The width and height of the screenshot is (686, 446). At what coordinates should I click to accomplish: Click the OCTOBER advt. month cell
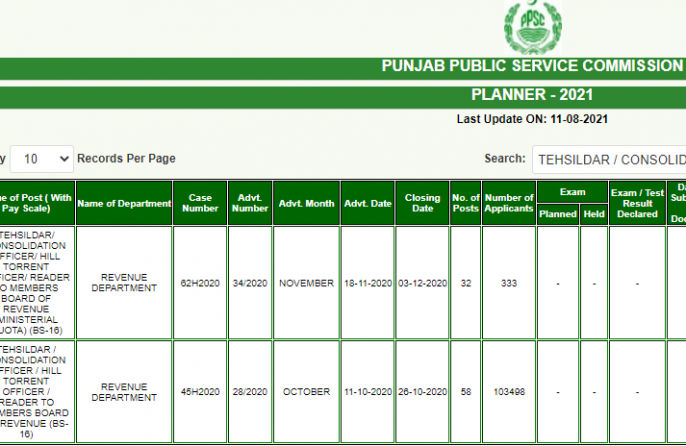click(306, 392)
